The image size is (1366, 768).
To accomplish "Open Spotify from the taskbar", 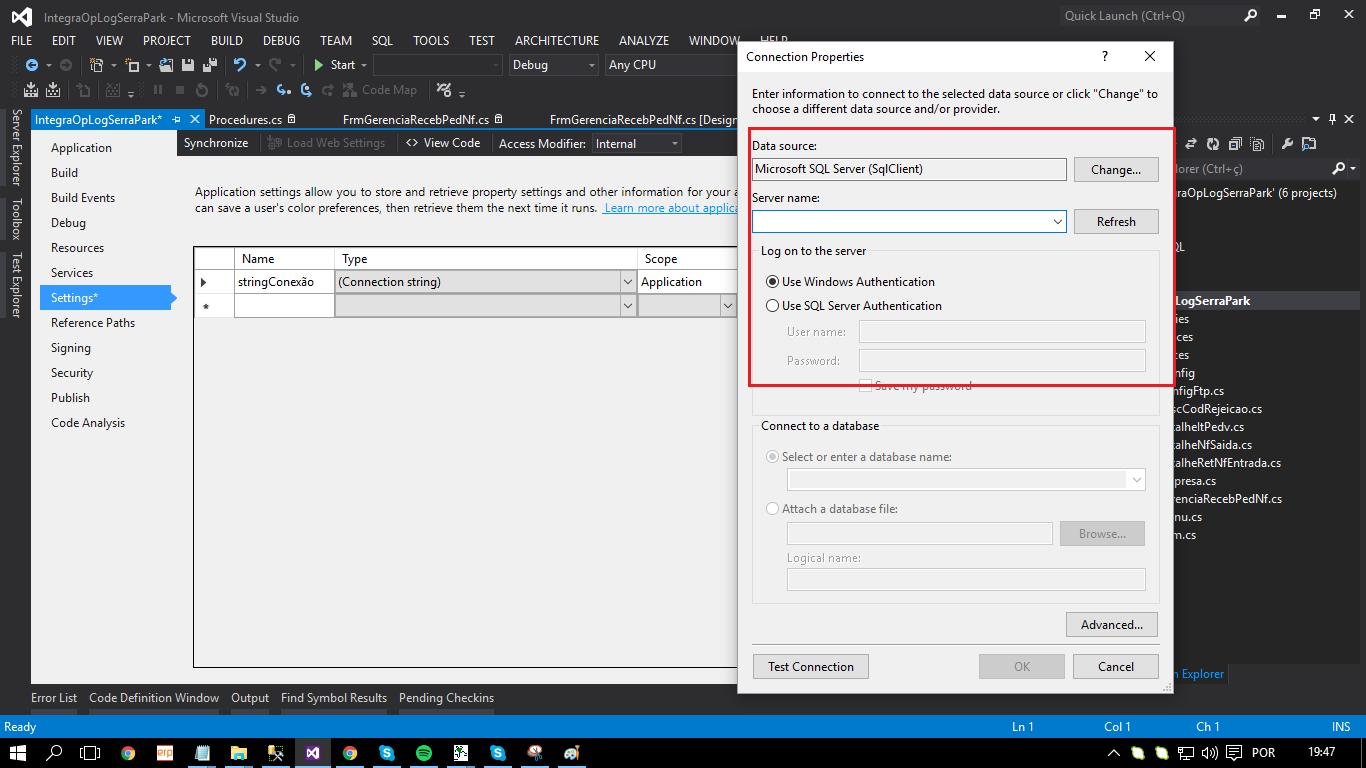I will pyautogui.click(x=423, y=752).
